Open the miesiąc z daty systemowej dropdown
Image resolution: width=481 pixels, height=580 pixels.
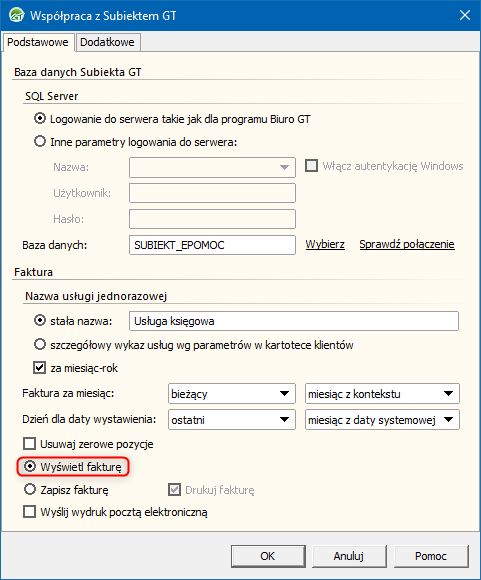(382, 419)
